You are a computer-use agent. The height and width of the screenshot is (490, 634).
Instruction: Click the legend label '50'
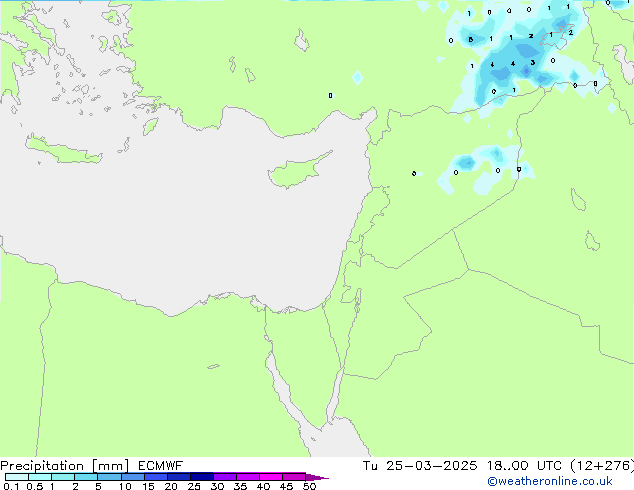(x=309, y=486)
